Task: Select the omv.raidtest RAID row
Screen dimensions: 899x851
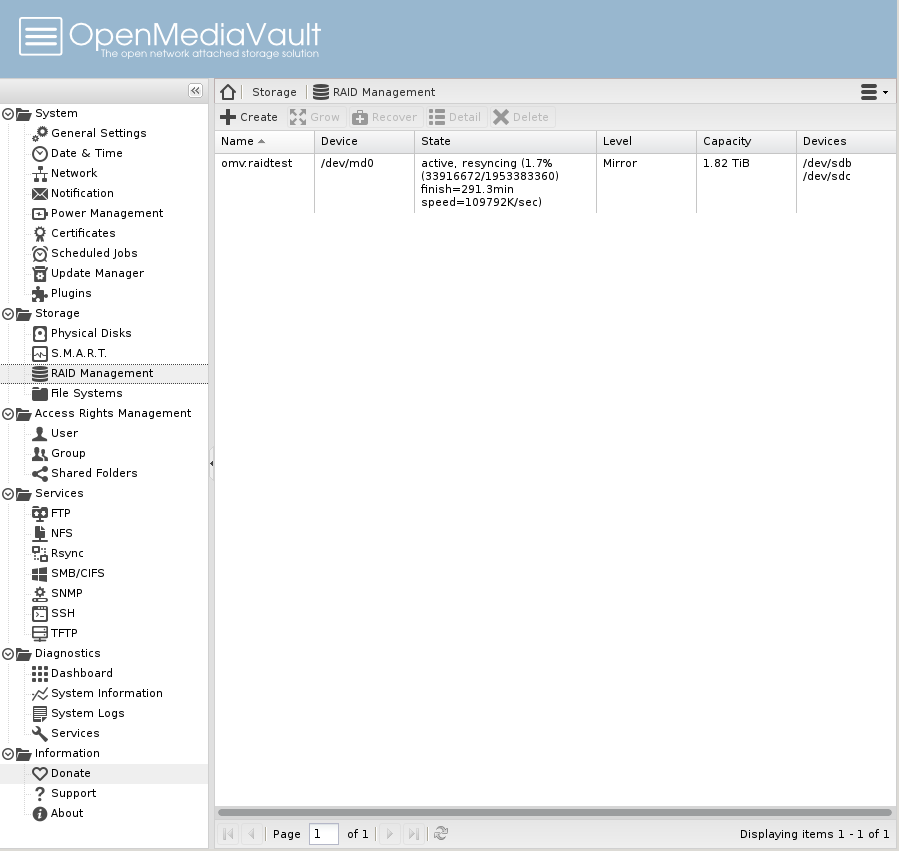Action: pyautogui.click(x=257, y=163)
